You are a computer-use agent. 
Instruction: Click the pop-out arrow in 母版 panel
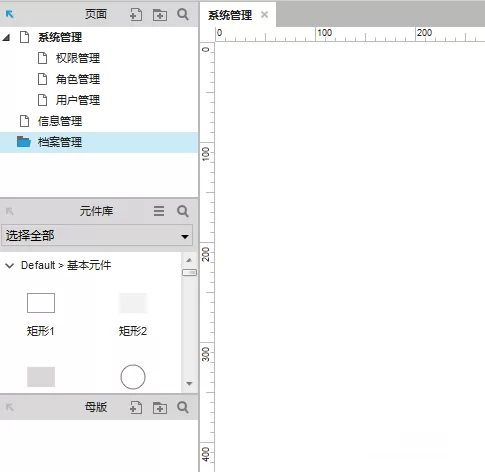tap(10, 407)
